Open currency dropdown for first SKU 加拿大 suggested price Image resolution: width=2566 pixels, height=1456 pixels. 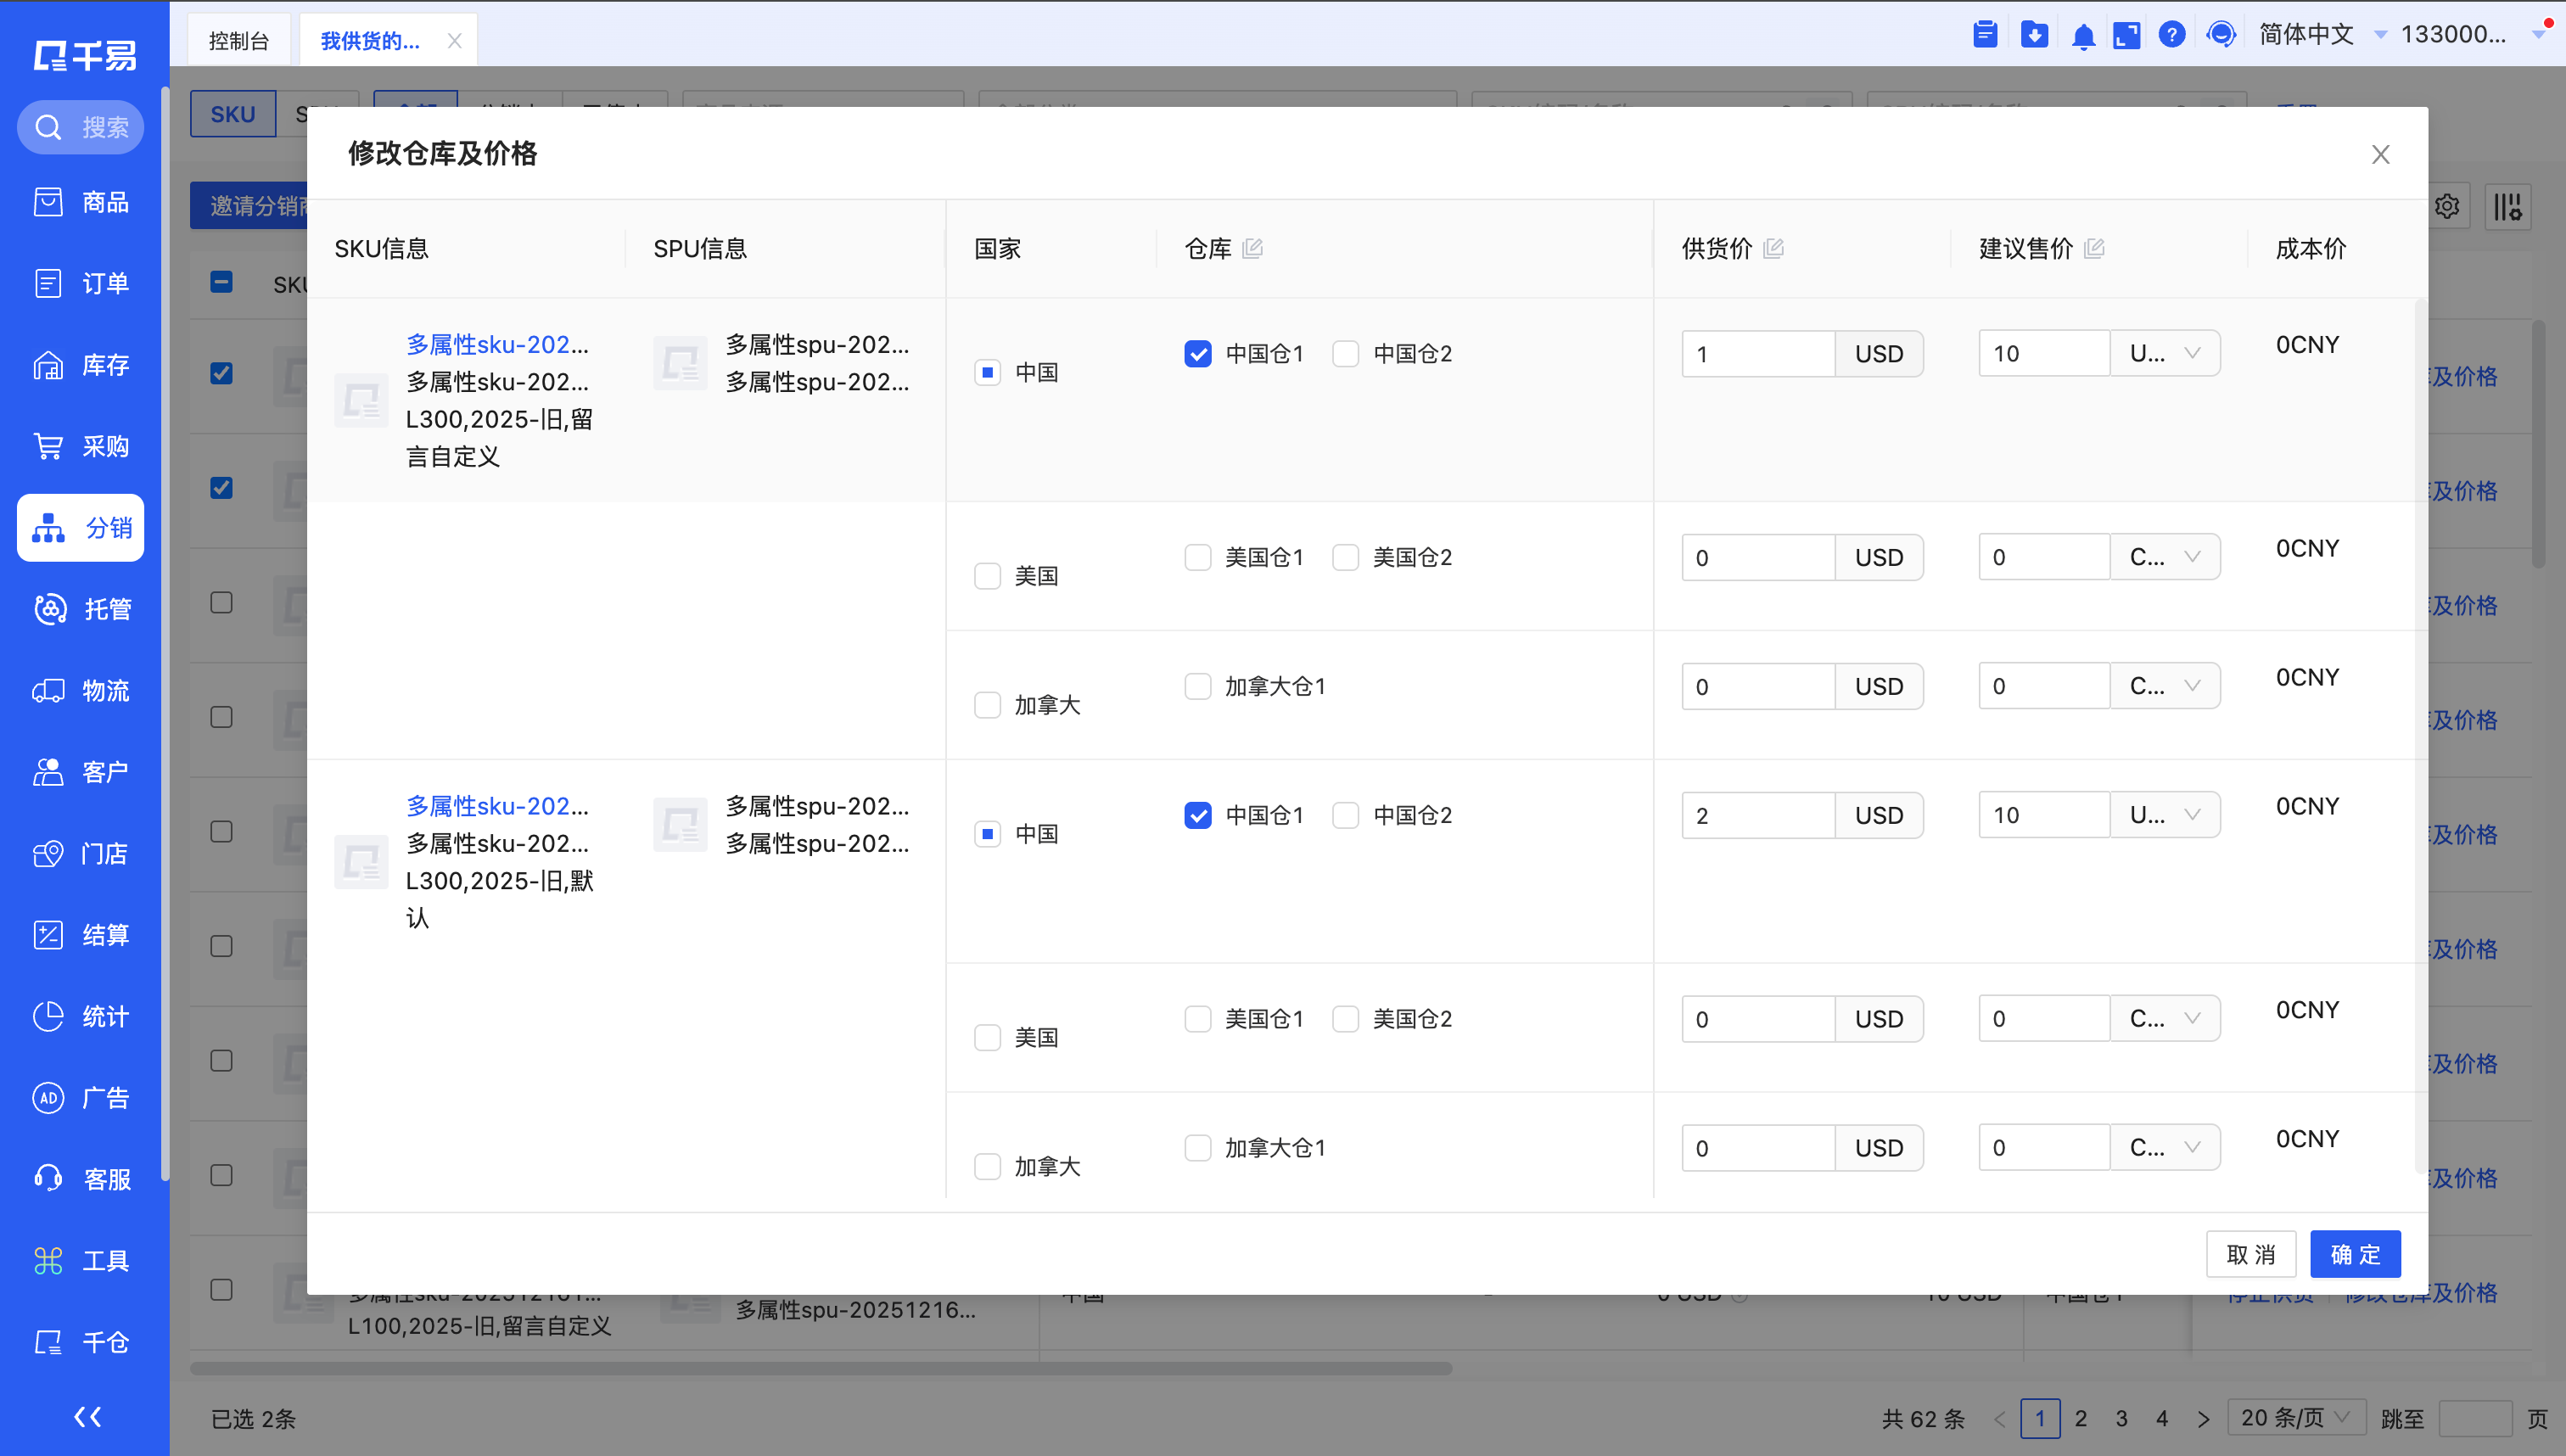coord(2165,686)
